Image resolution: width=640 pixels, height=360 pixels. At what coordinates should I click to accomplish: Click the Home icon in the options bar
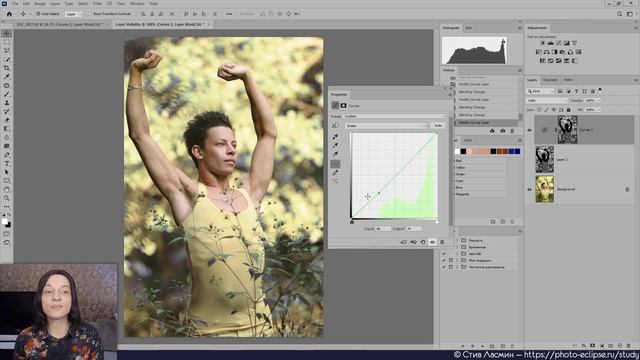(x=9, y=14)
